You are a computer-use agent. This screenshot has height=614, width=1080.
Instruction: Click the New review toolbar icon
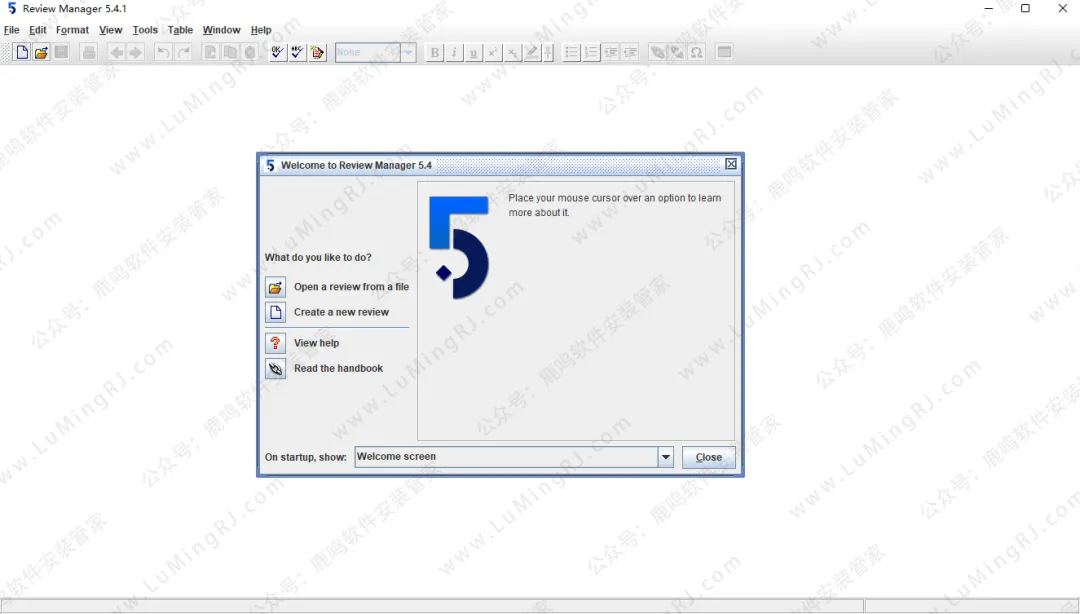(22, 52)
